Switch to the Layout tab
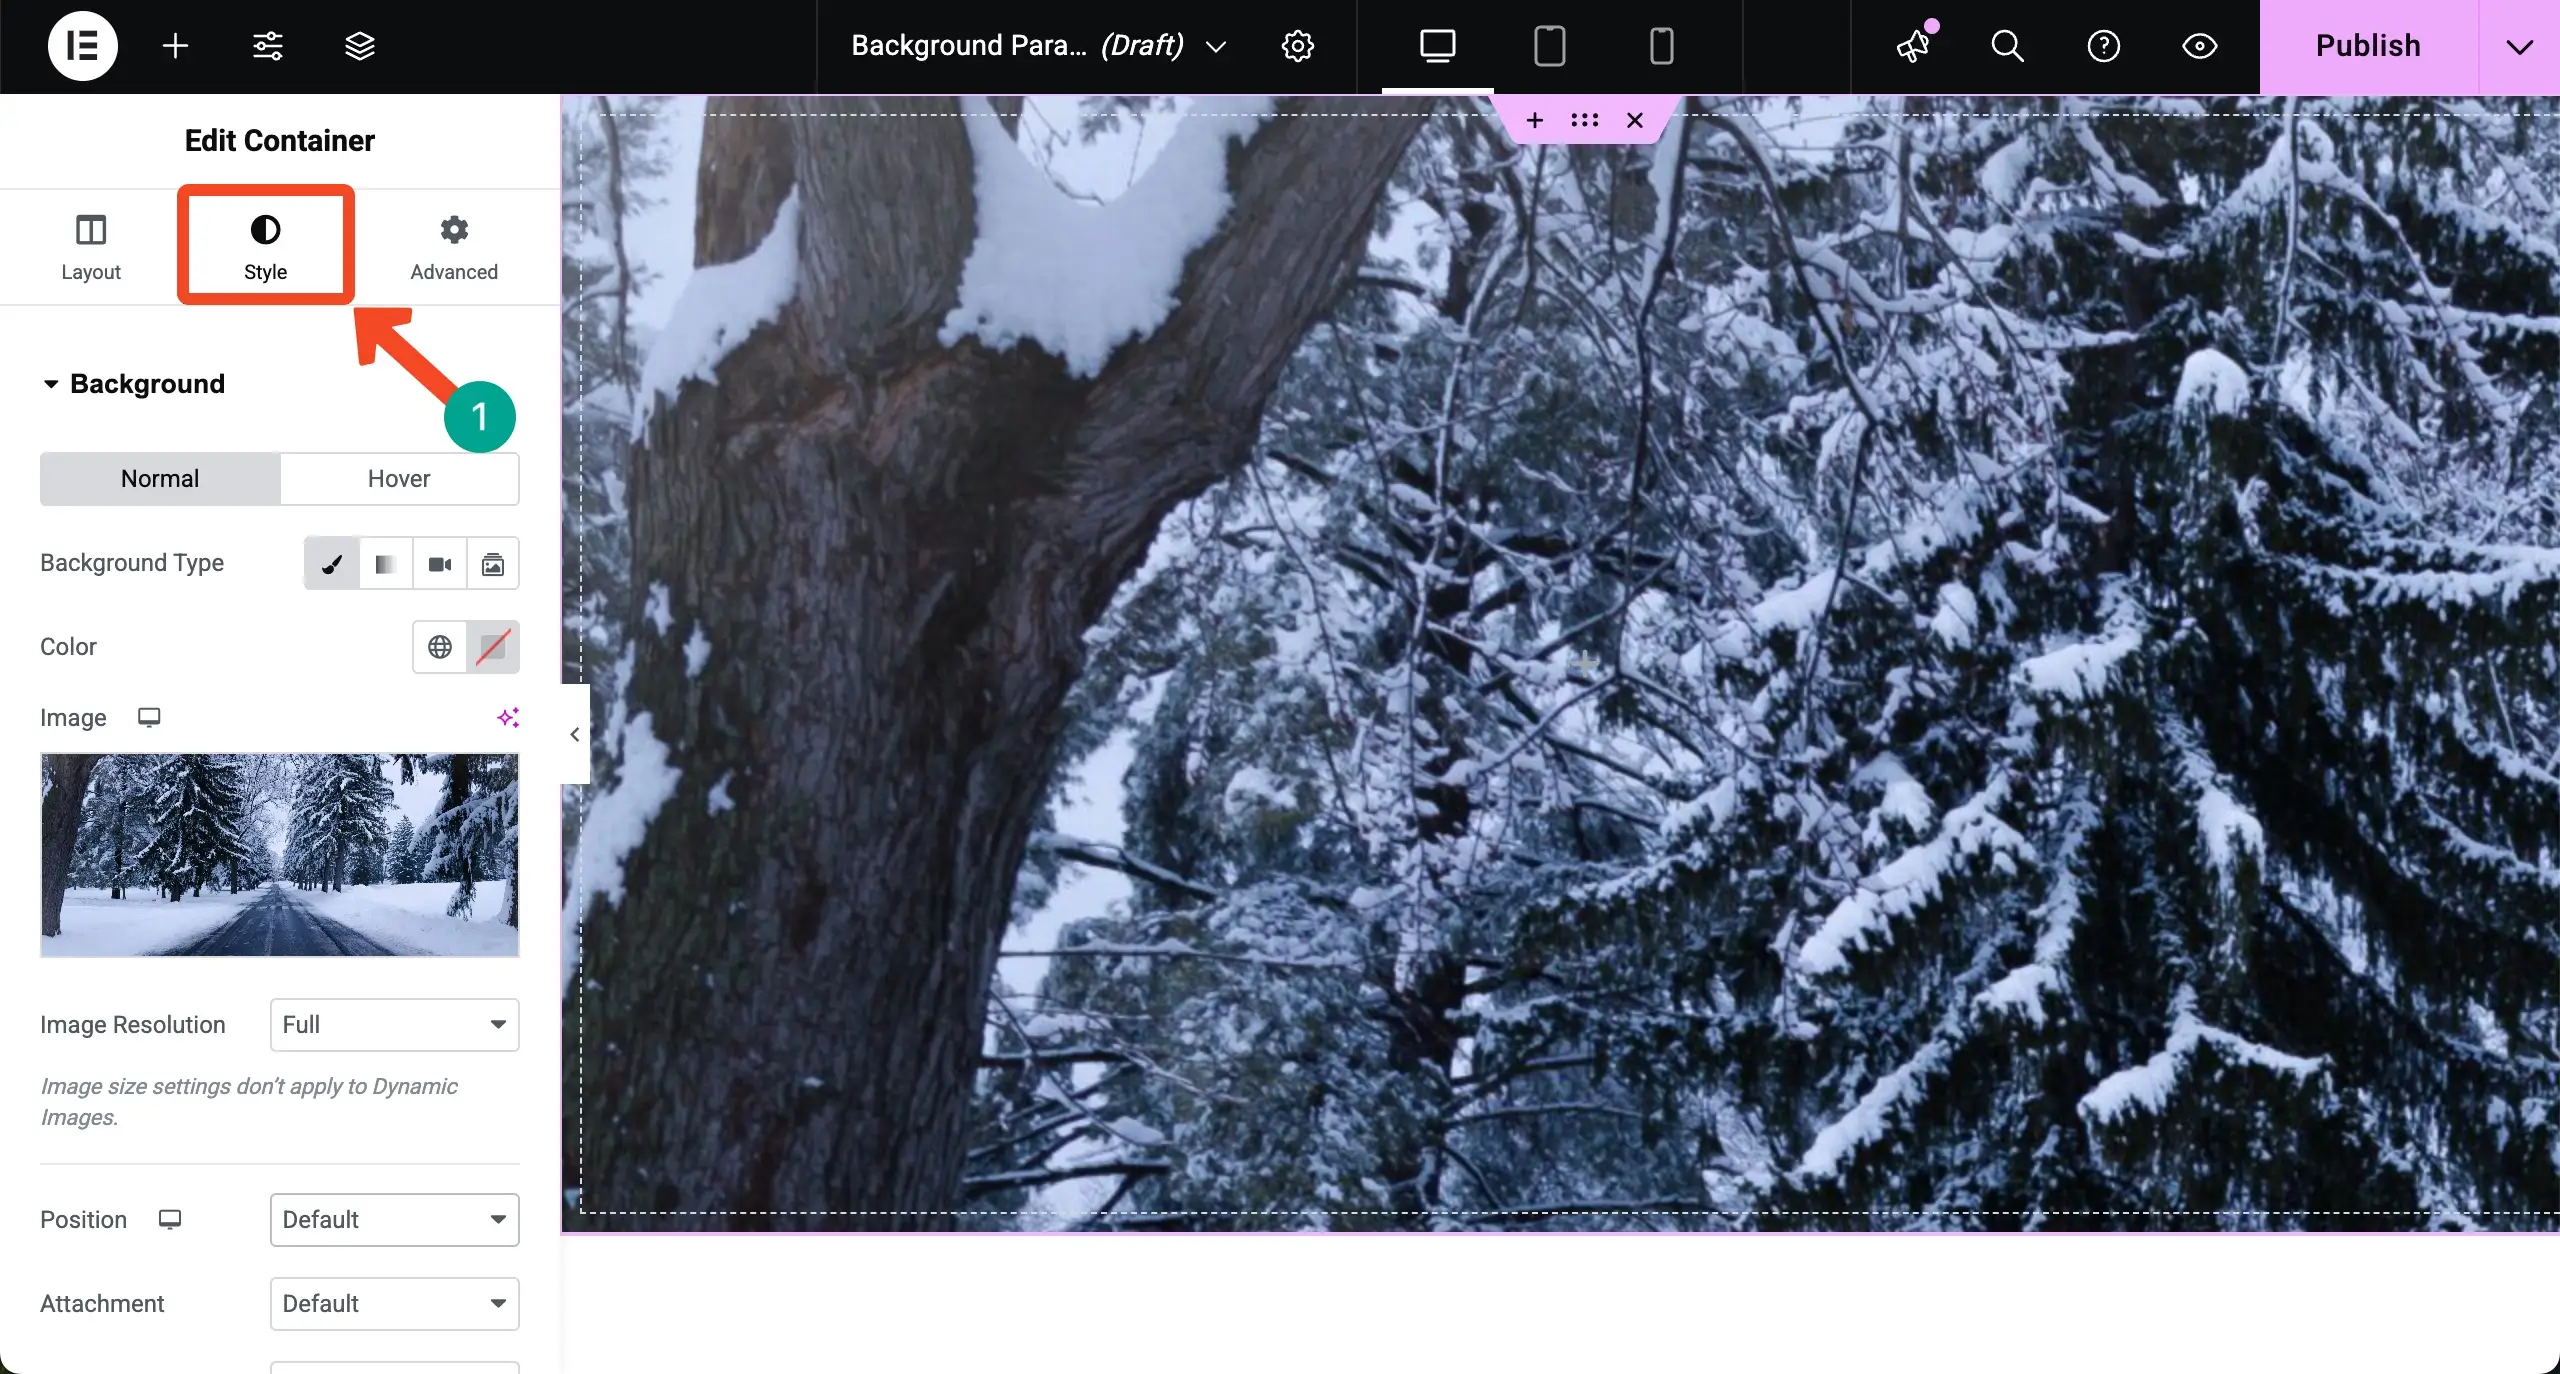The height and width of the screenshot is (1374, 2560). pyautogui.click(x=91, y=248)
